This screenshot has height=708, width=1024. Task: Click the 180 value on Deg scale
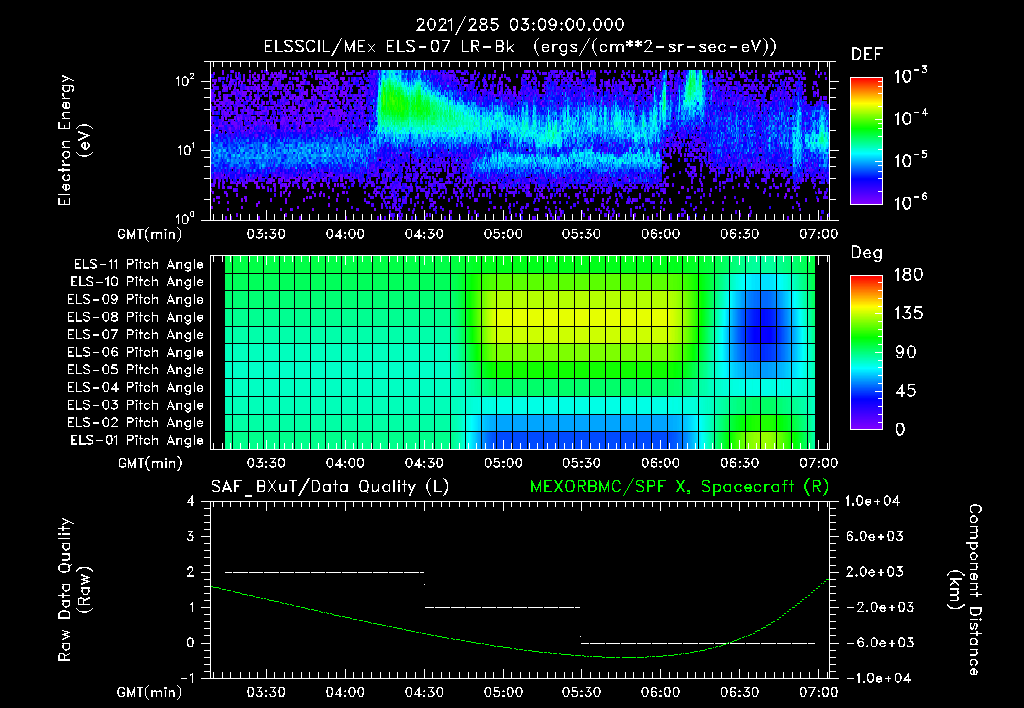pyautogui.click(x=908, y=275)
